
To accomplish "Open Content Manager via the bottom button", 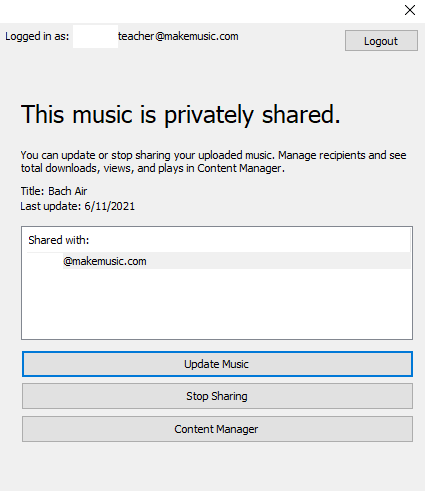I will [x=217, y=429].
